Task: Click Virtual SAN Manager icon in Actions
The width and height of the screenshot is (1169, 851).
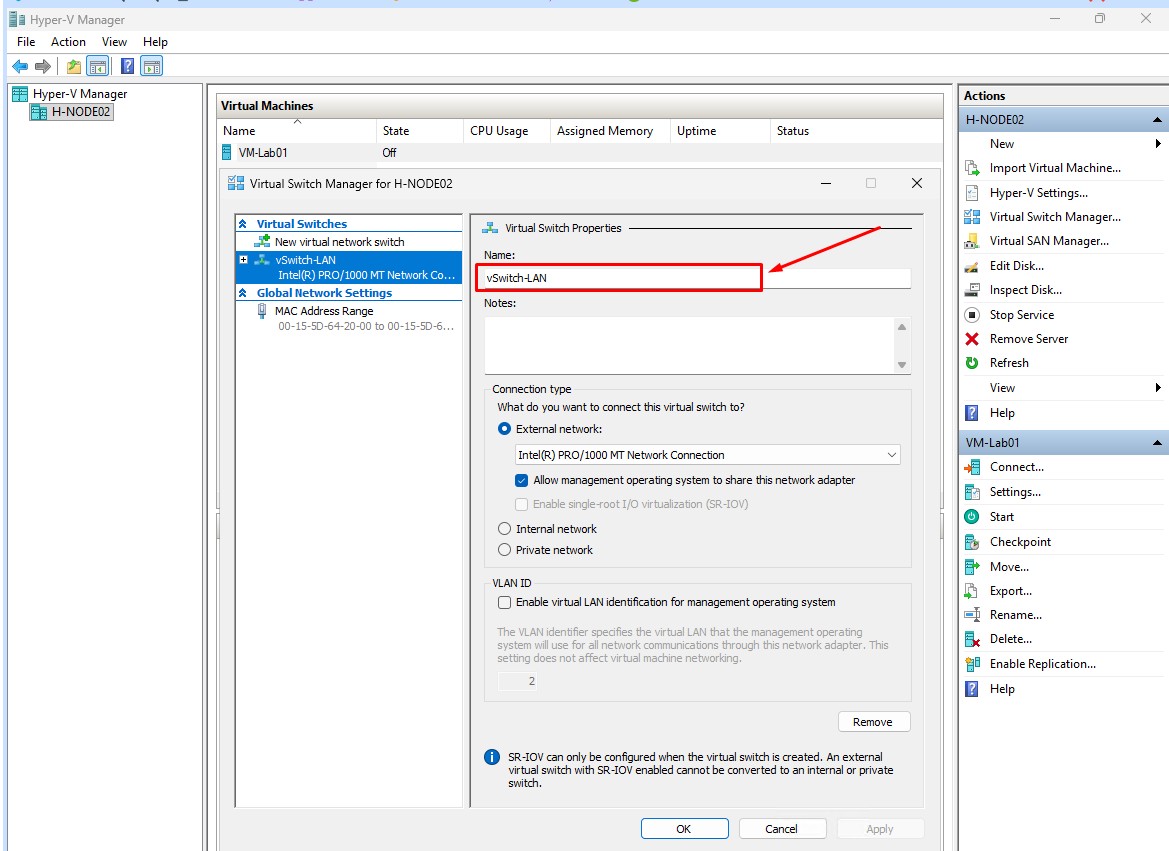Action: [x=972, y=241]
